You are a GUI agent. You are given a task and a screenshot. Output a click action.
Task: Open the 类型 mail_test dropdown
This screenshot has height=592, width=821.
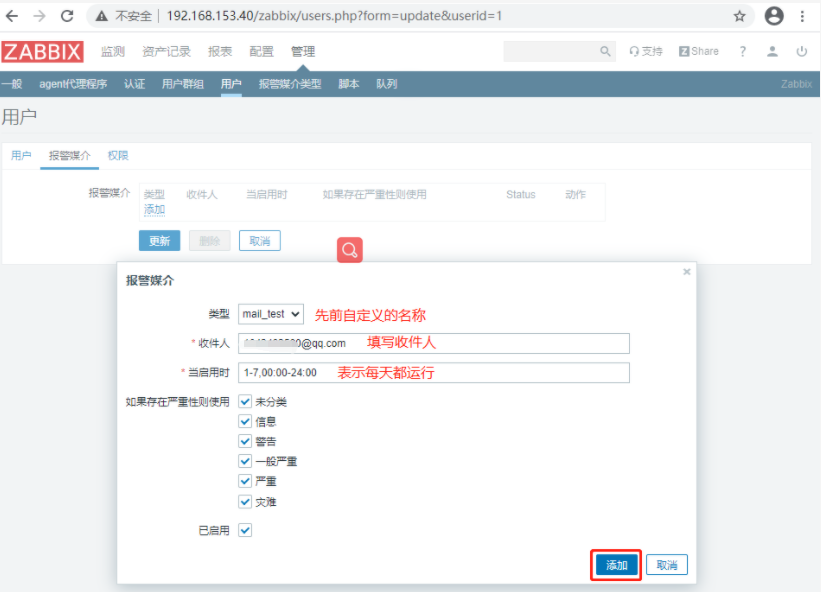tap(271, 314)
